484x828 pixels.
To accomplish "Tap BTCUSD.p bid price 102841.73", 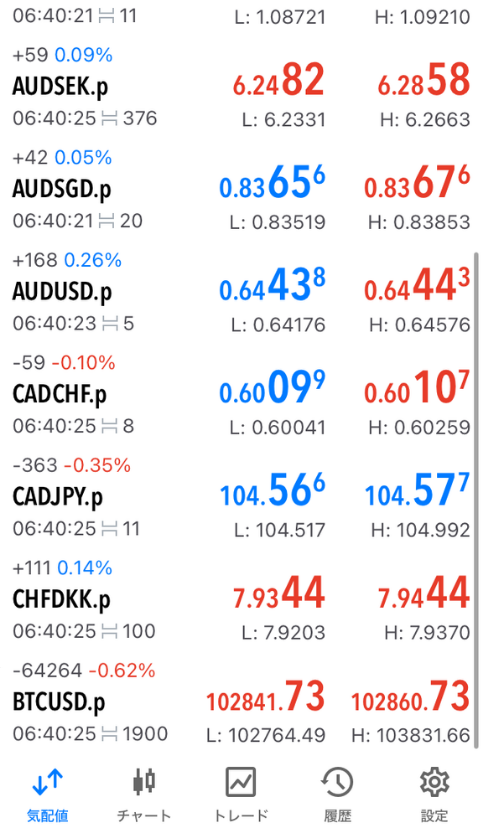I will (265, 696).
